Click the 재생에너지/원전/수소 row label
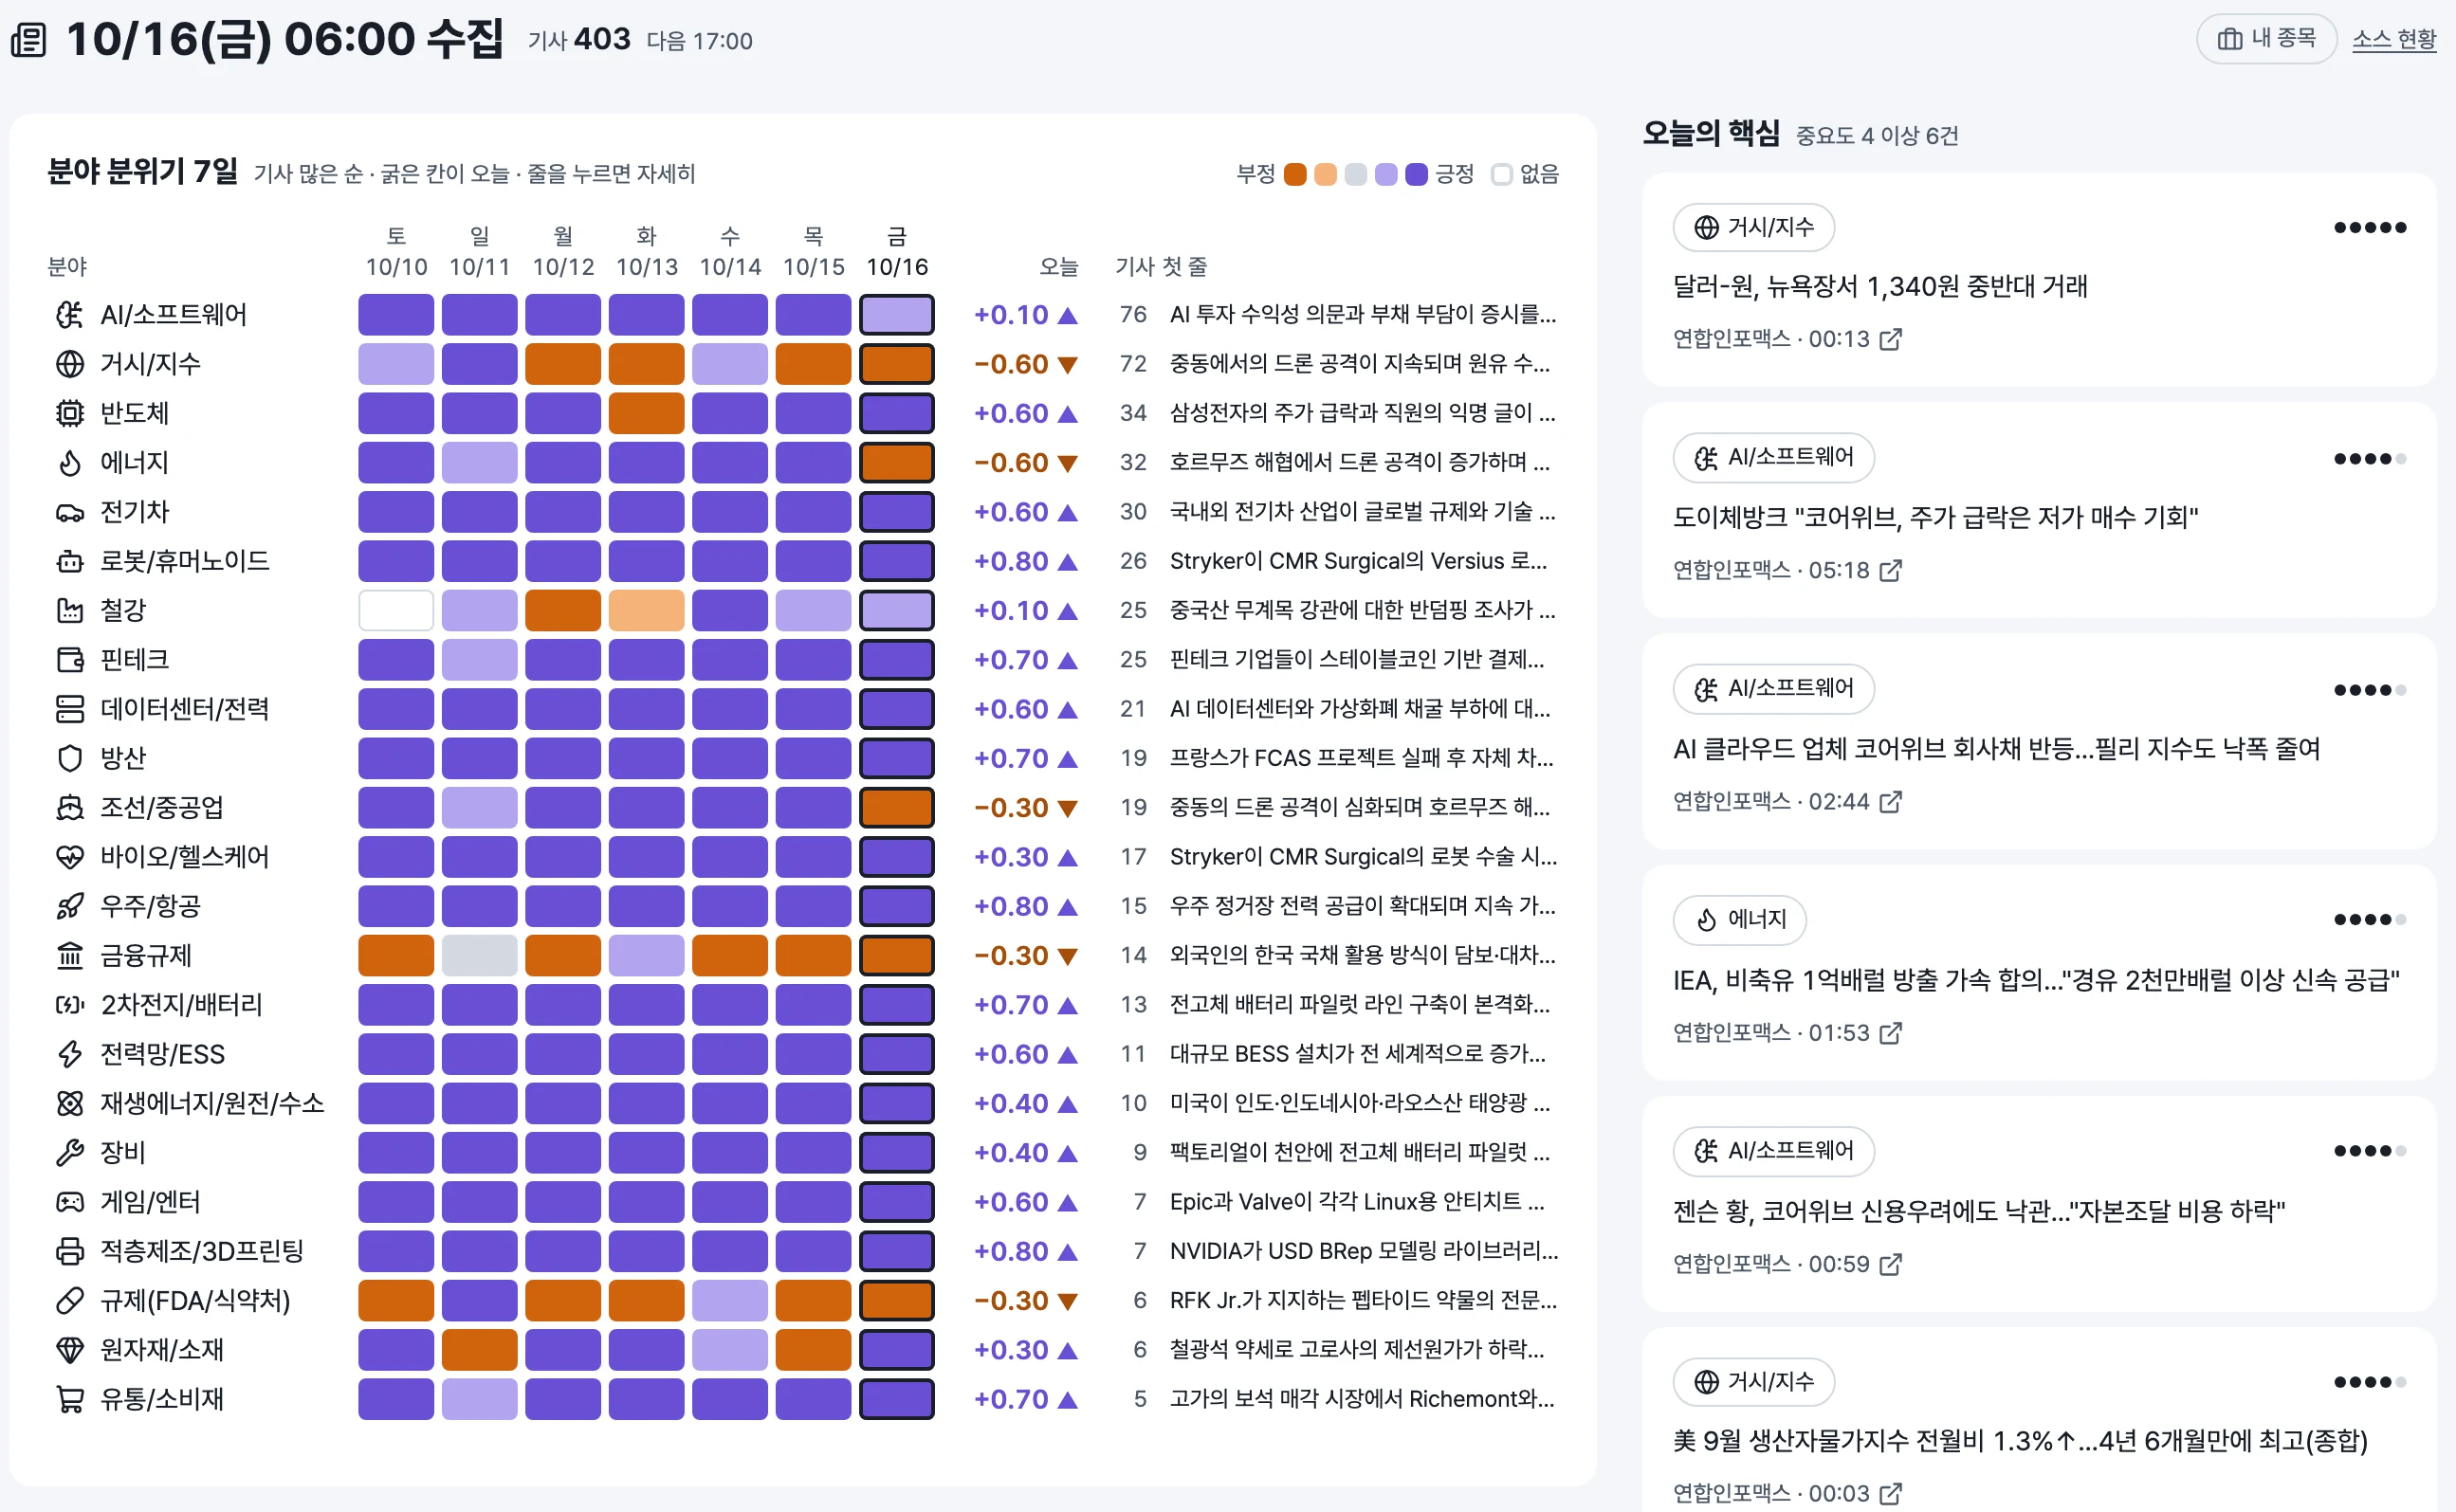 coord(212,1104)
